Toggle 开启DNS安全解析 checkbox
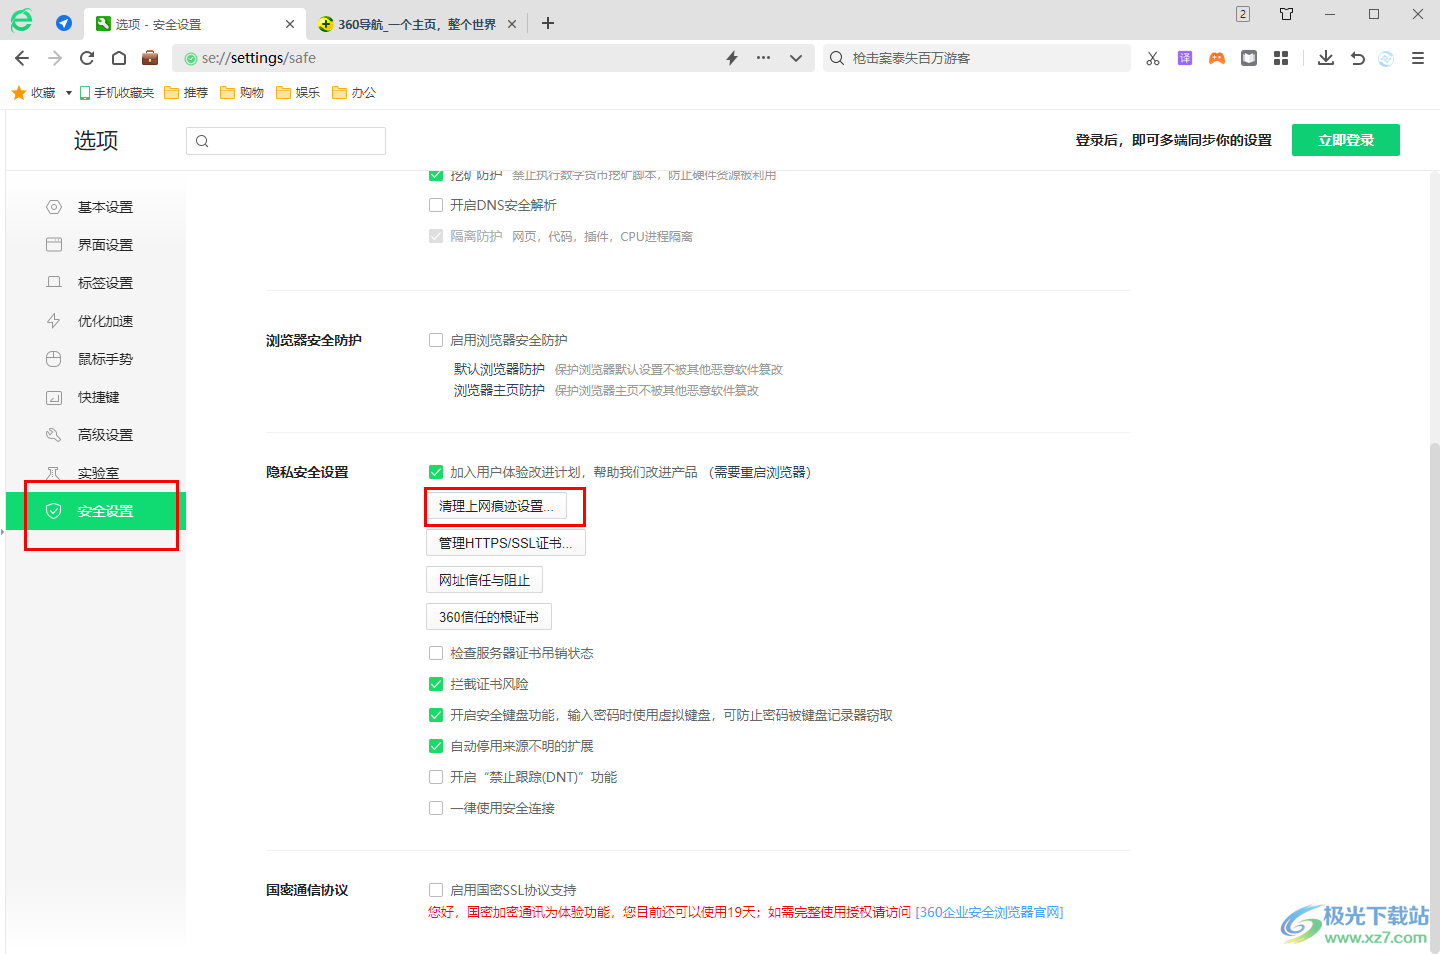Image resolution: width=1440 pixels, height=954 pixels. (436, 205)
